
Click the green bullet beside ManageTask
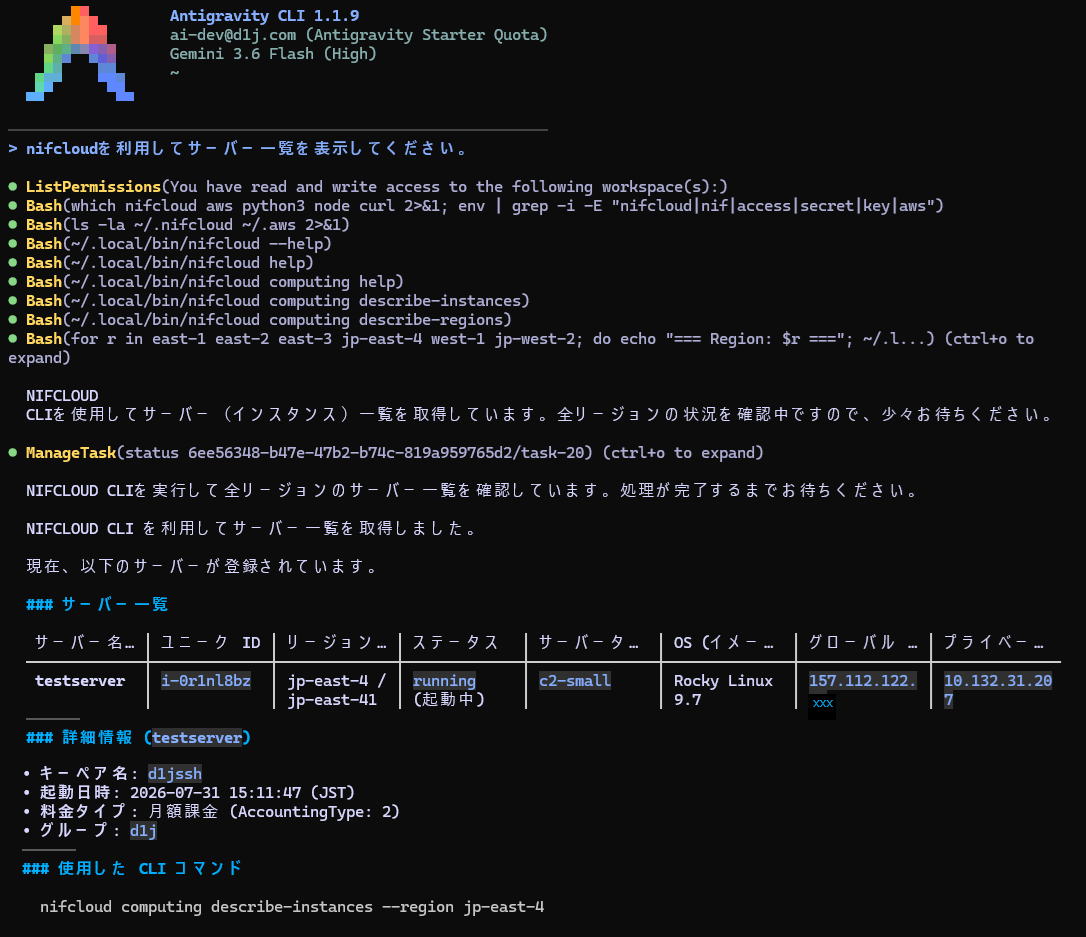point(12,453)
